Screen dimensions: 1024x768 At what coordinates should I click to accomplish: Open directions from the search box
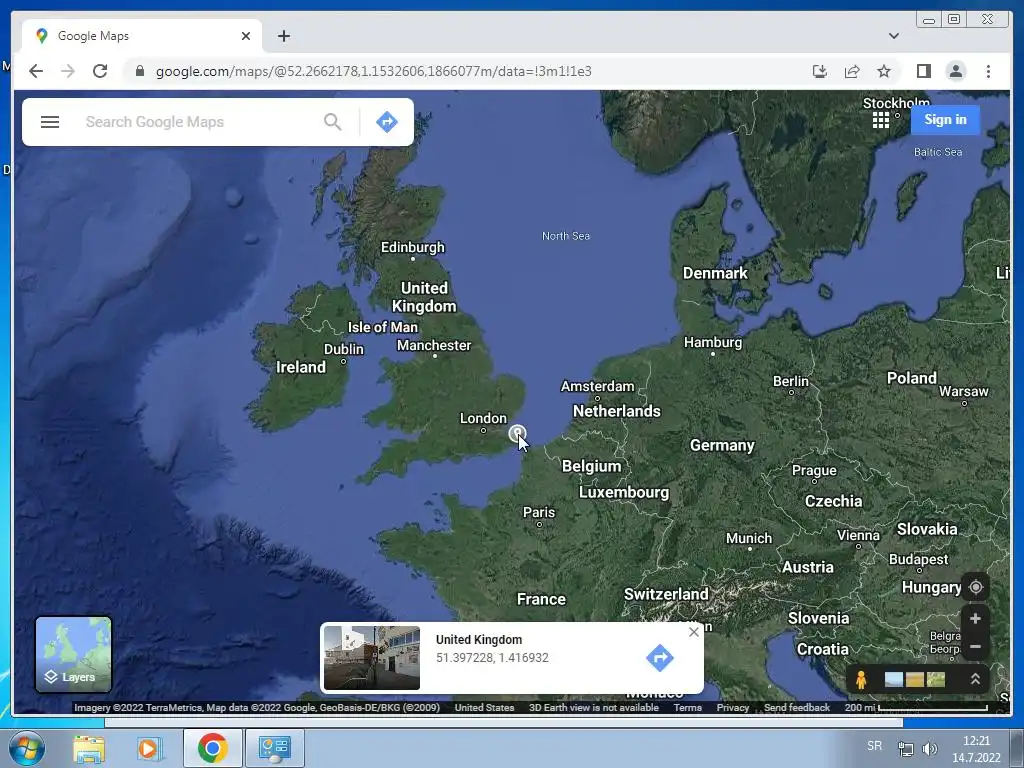(387, 122)
